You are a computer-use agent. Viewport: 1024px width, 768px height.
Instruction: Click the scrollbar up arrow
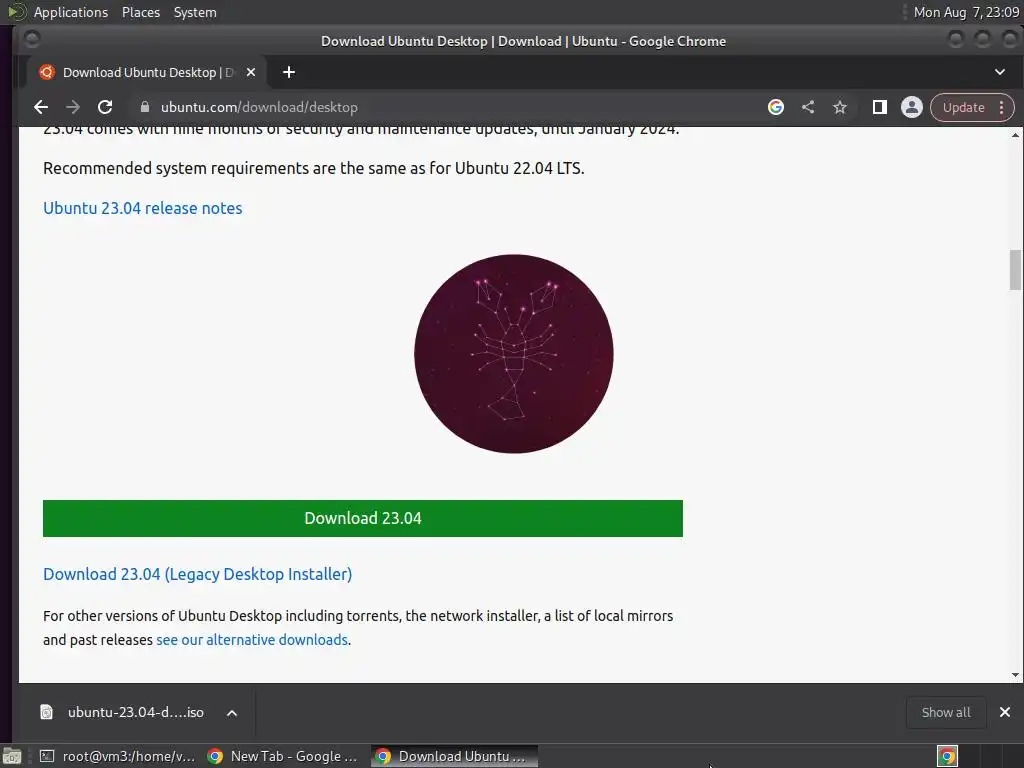click(1015, 135)
